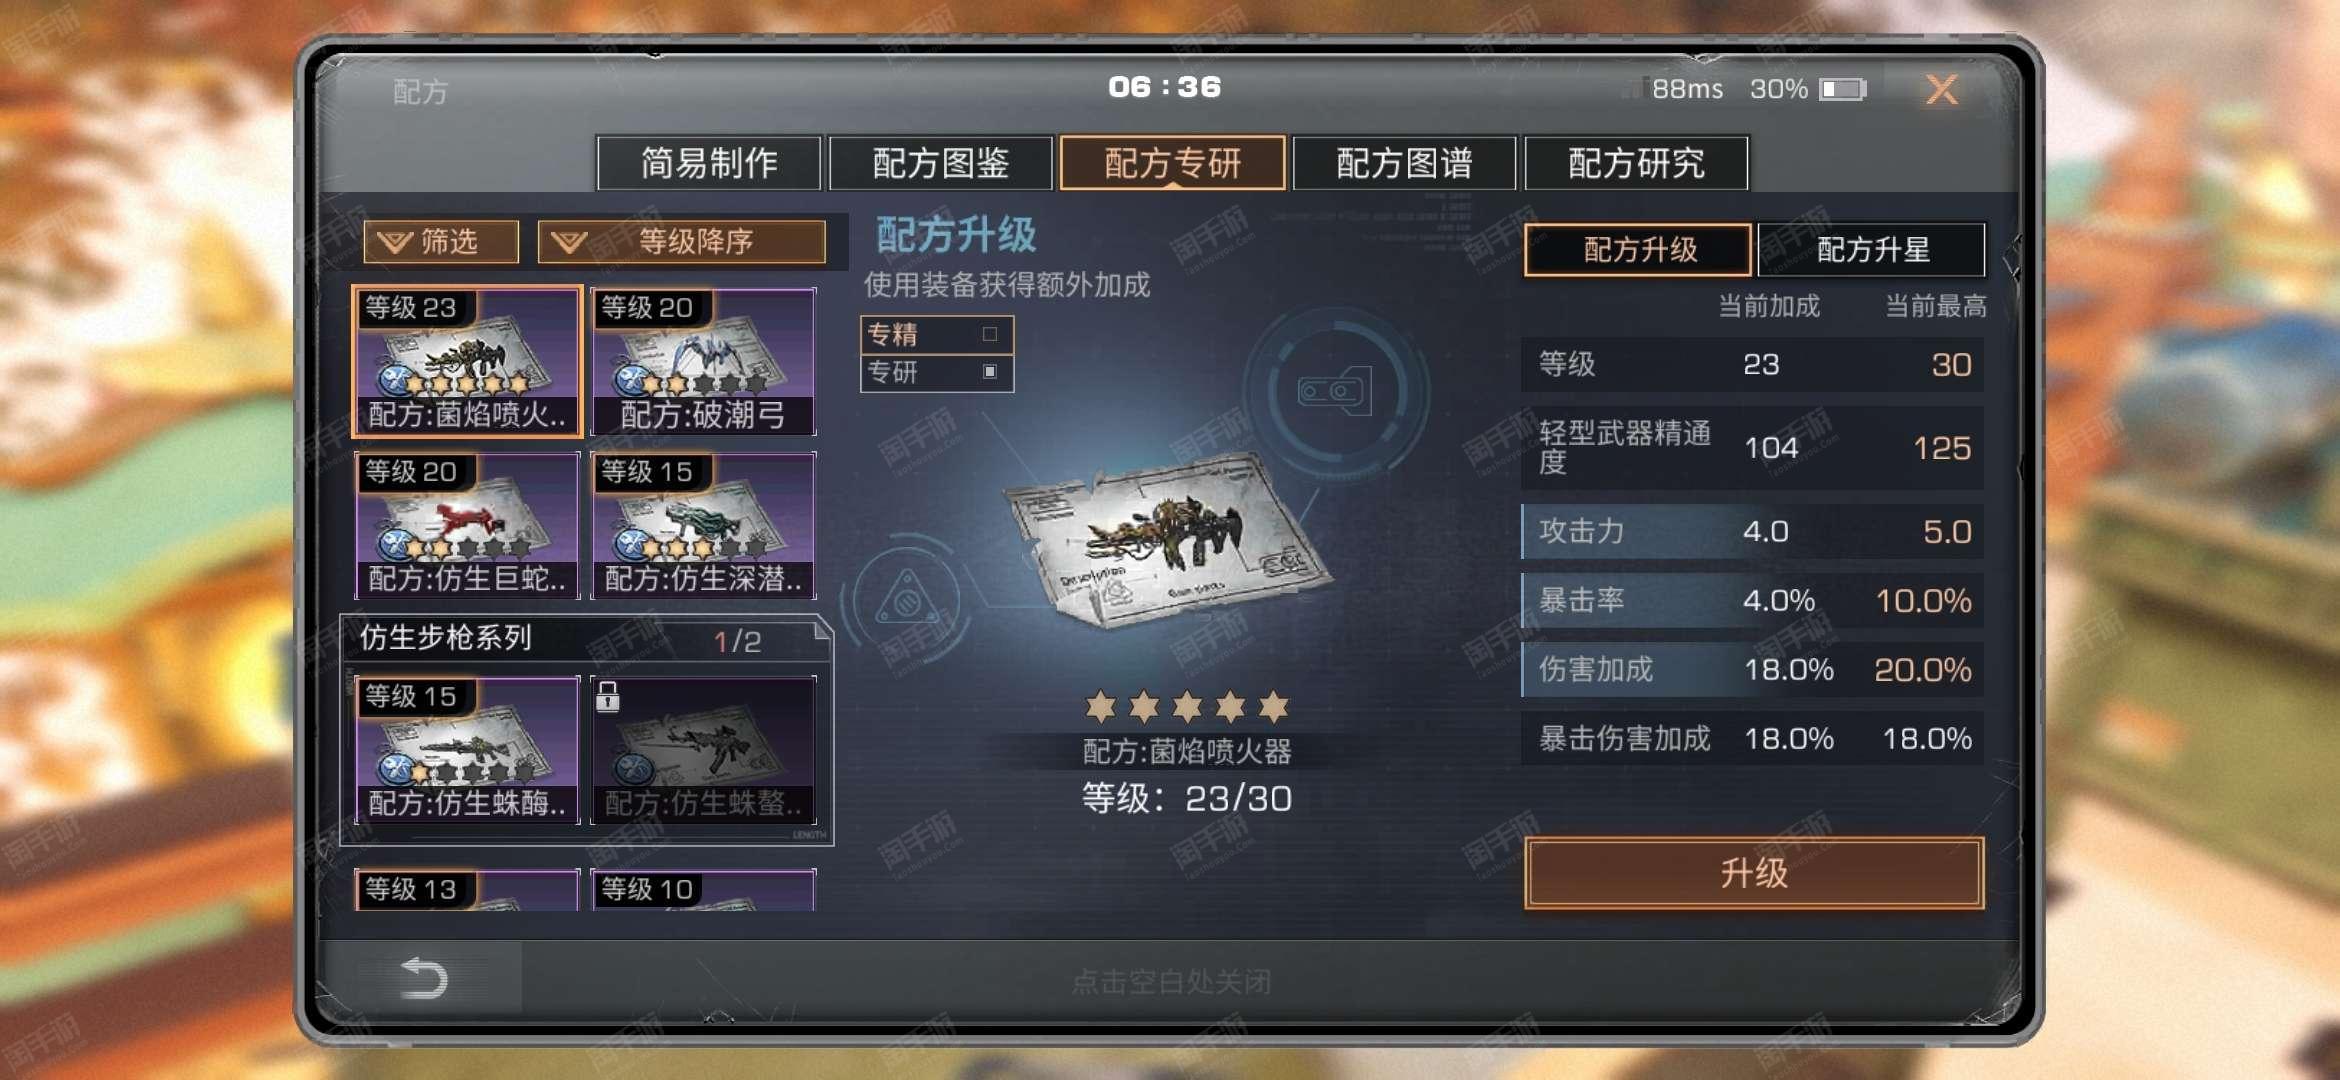Click the triangle slot icon left of blueprint
Image resolution: width=2340 pixels, height=1080 pixels.
point(905,601)
